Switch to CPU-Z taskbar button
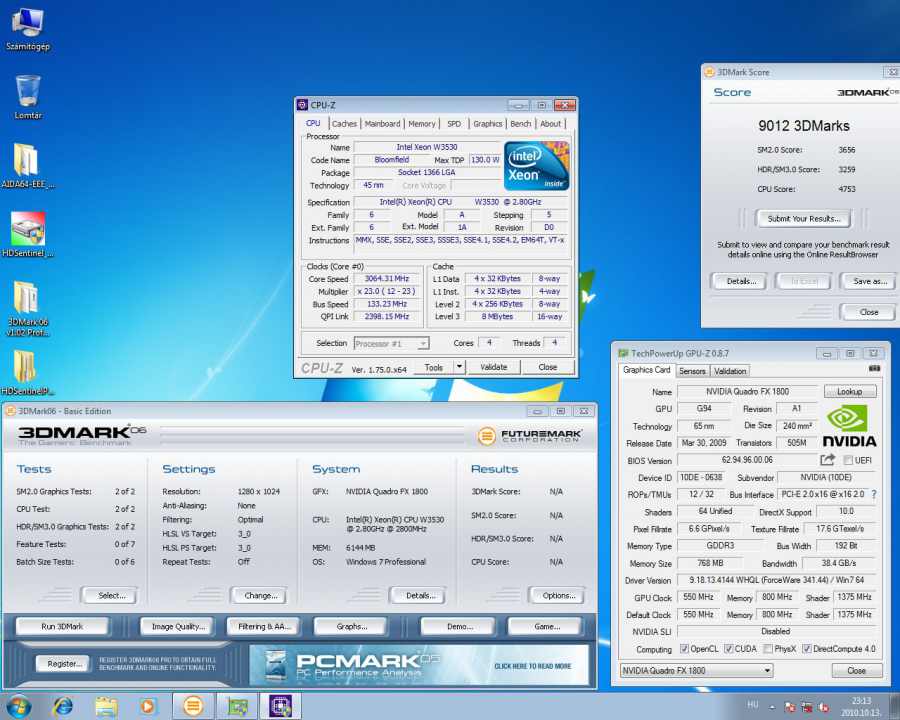Screen dimensions: 900x720 280,706
